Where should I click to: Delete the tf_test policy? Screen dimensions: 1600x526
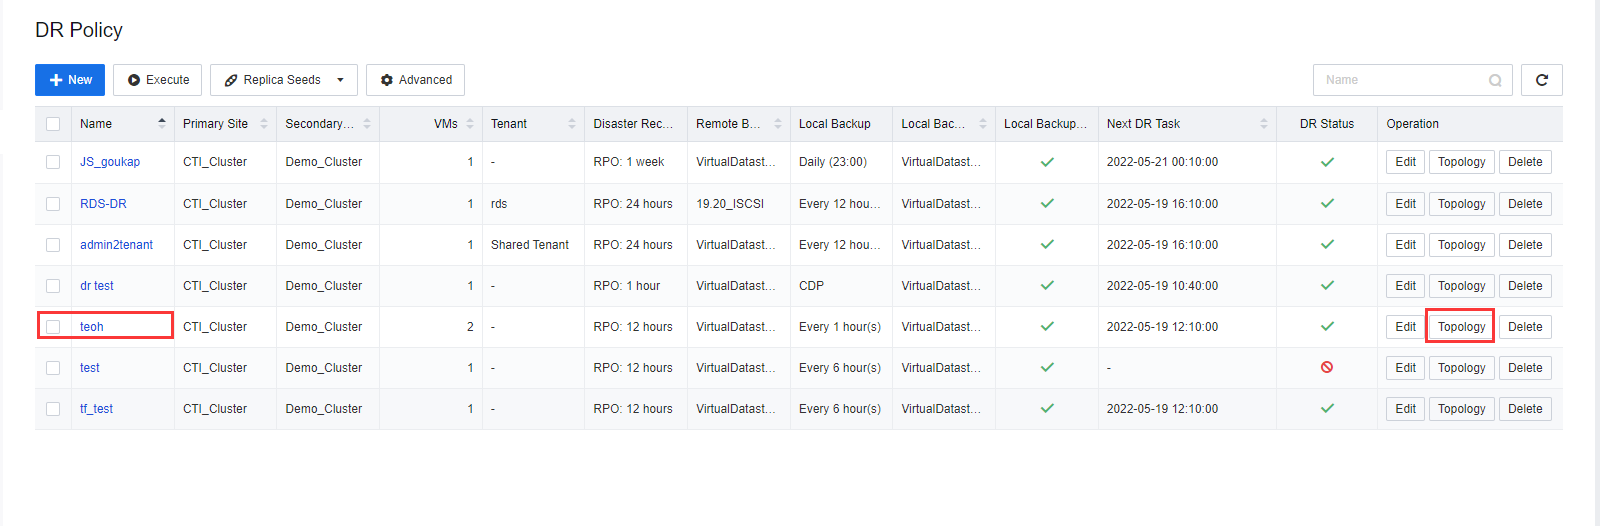coord(1525,409)
